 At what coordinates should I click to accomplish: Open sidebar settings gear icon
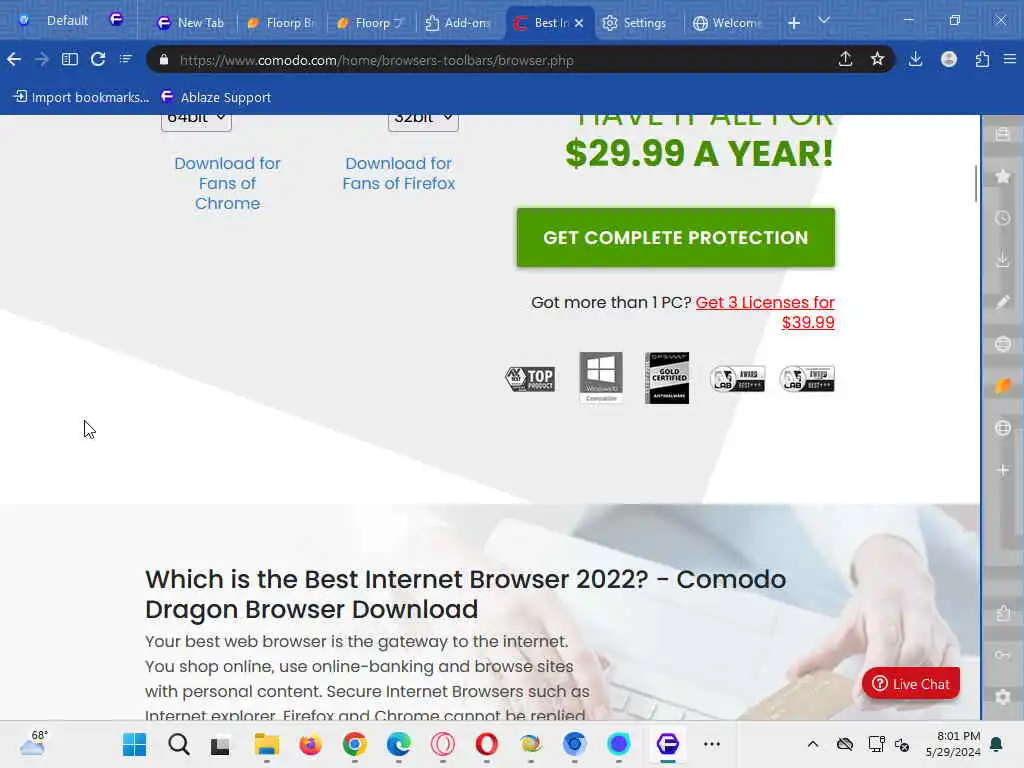click(x=1002, y=697)
